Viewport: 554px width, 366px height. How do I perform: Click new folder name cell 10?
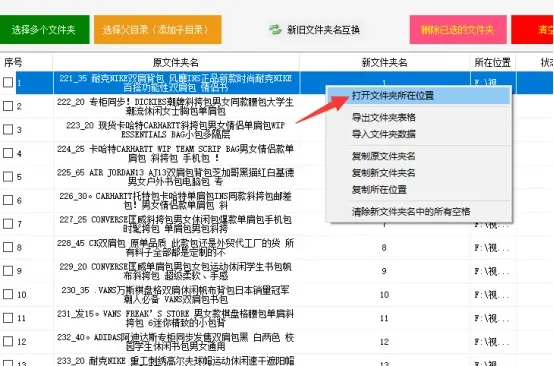[x=384, y=295]
